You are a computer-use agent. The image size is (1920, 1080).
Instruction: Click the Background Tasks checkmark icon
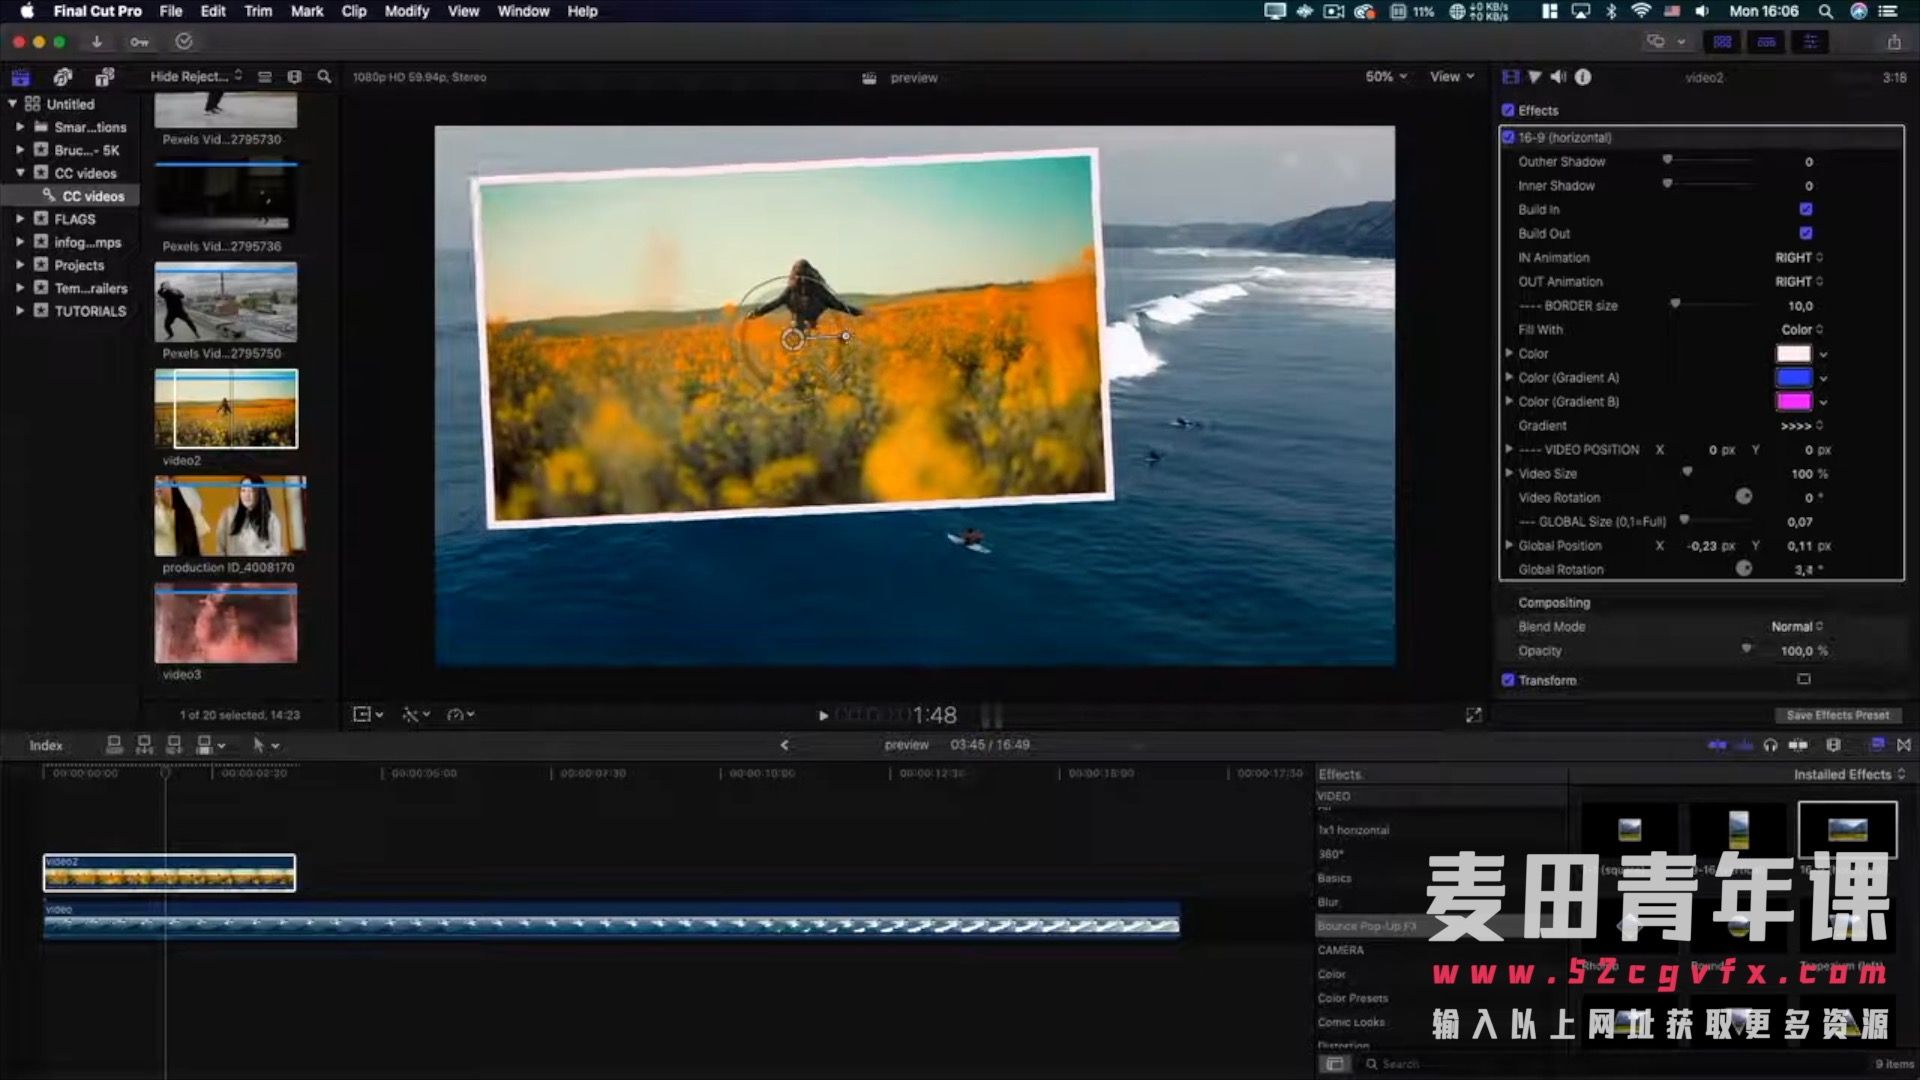click(184, 42)
